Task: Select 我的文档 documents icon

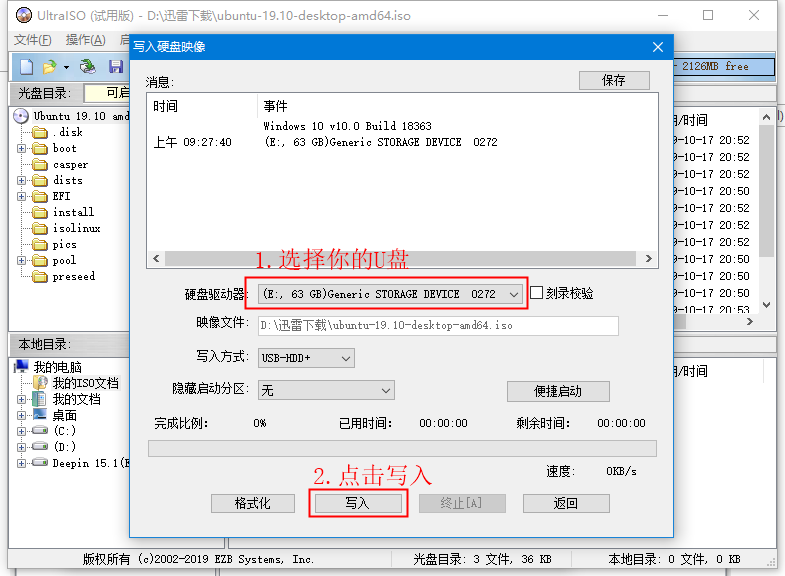Action: [x=40, y=399]
